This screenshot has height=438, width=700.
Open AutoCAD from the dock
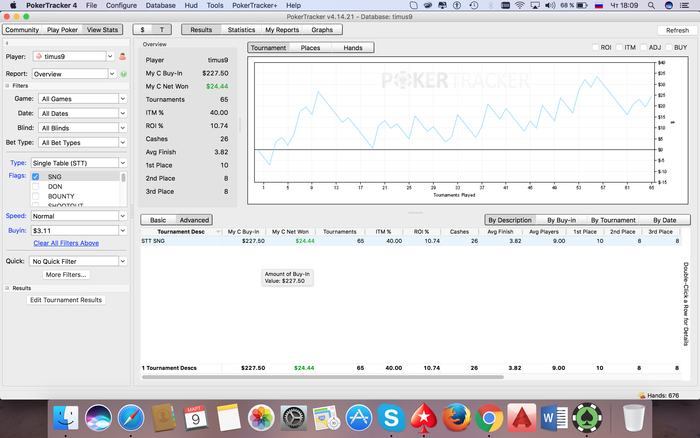pyautogui.click(x=521, y=418)
